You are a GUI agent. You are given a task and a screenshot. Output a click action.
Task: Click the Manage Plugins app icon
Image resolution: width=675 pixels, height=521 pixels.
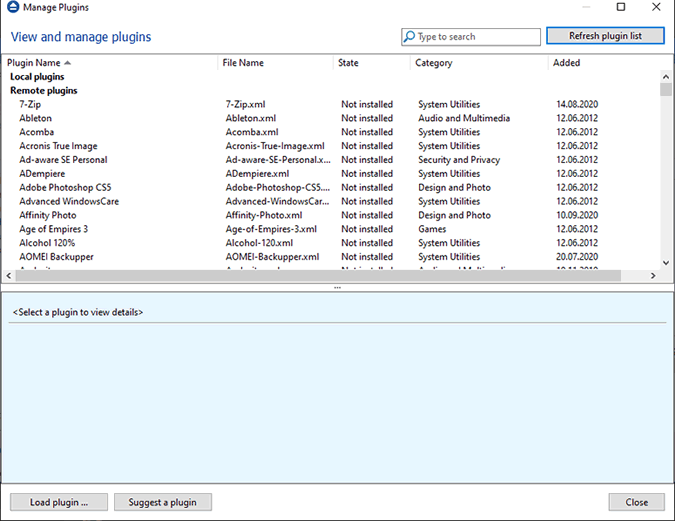pyautogui.click(x=13, y=7)
